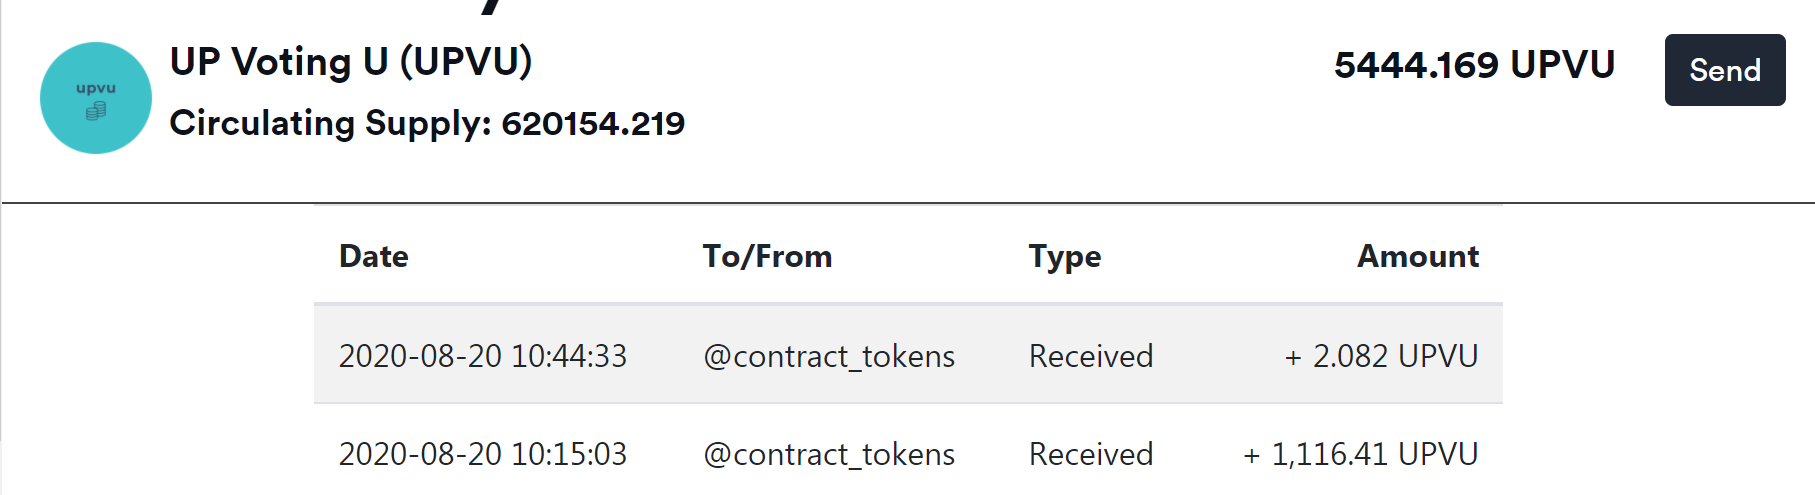Select the 10:44:33 transaction date
Image resolution: width=1815 pixels, height=495 pixels.
(x=483, y=356)
